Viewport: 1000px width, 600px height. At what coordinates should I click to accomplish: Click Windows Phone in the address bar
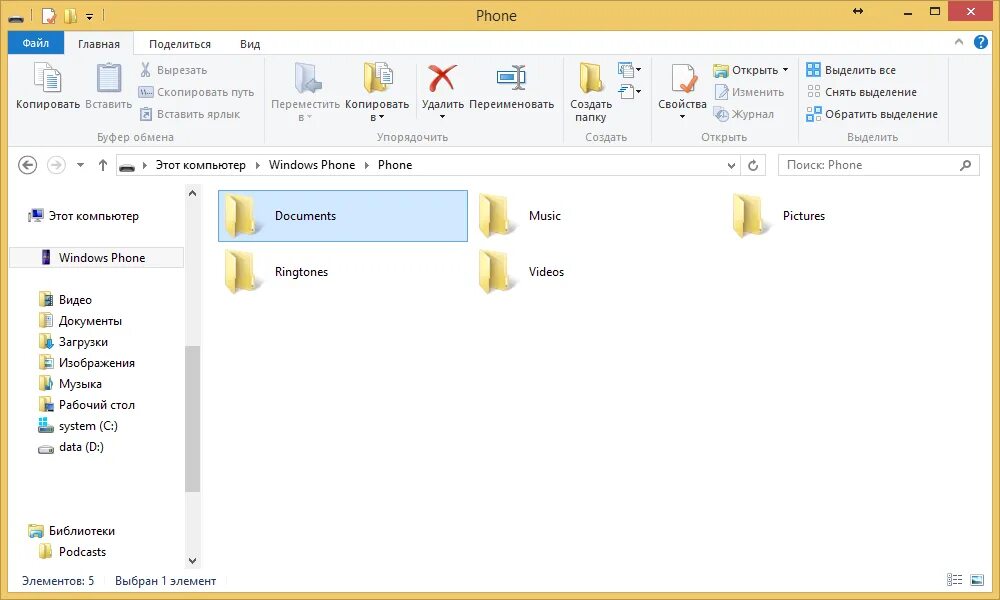[312, 165]
